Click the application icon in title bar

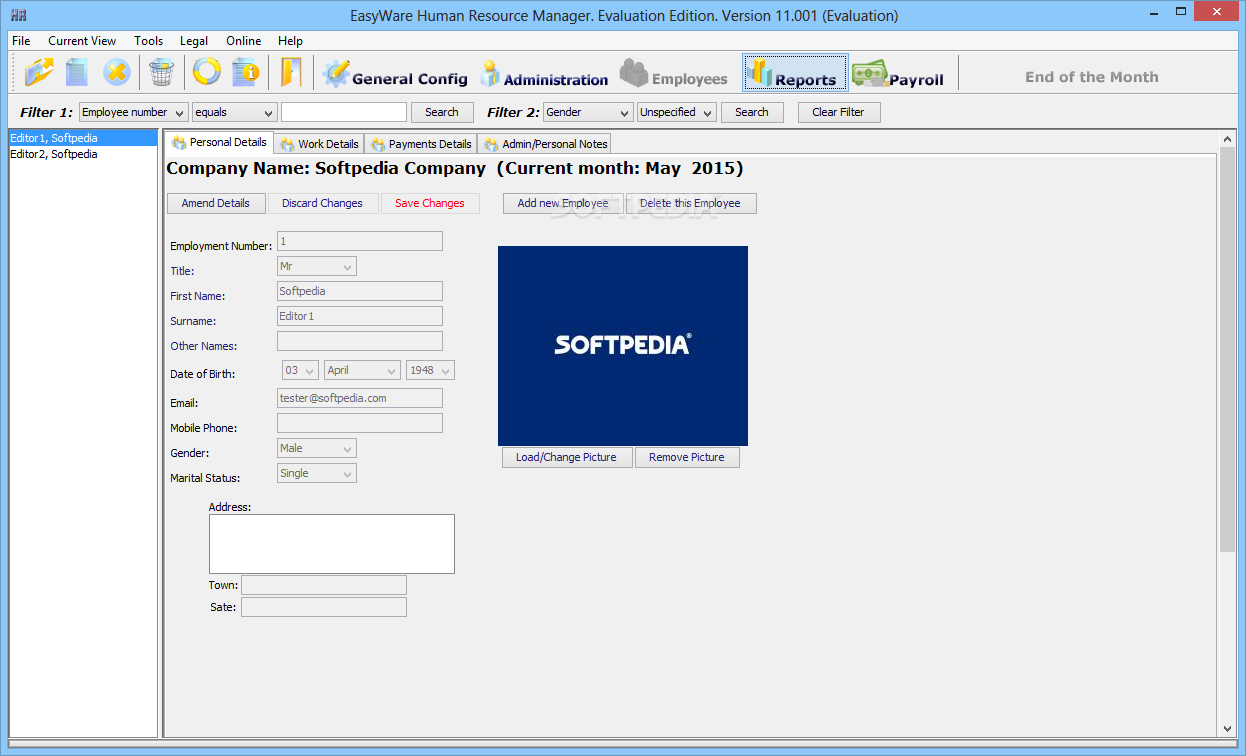(x=18, y=16)
